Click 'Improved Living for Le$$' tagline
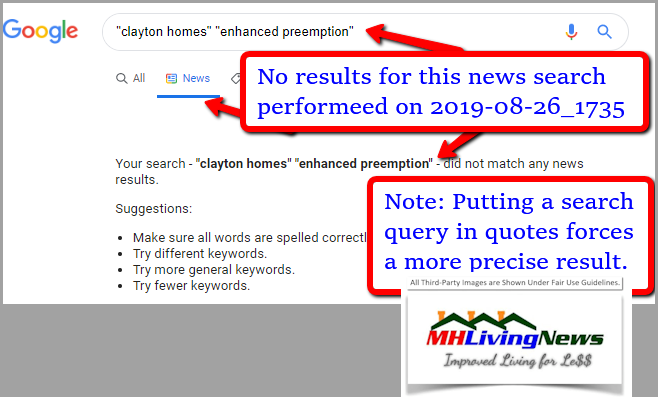This screenshot has height=397, width=658. (x=518, y=361)
